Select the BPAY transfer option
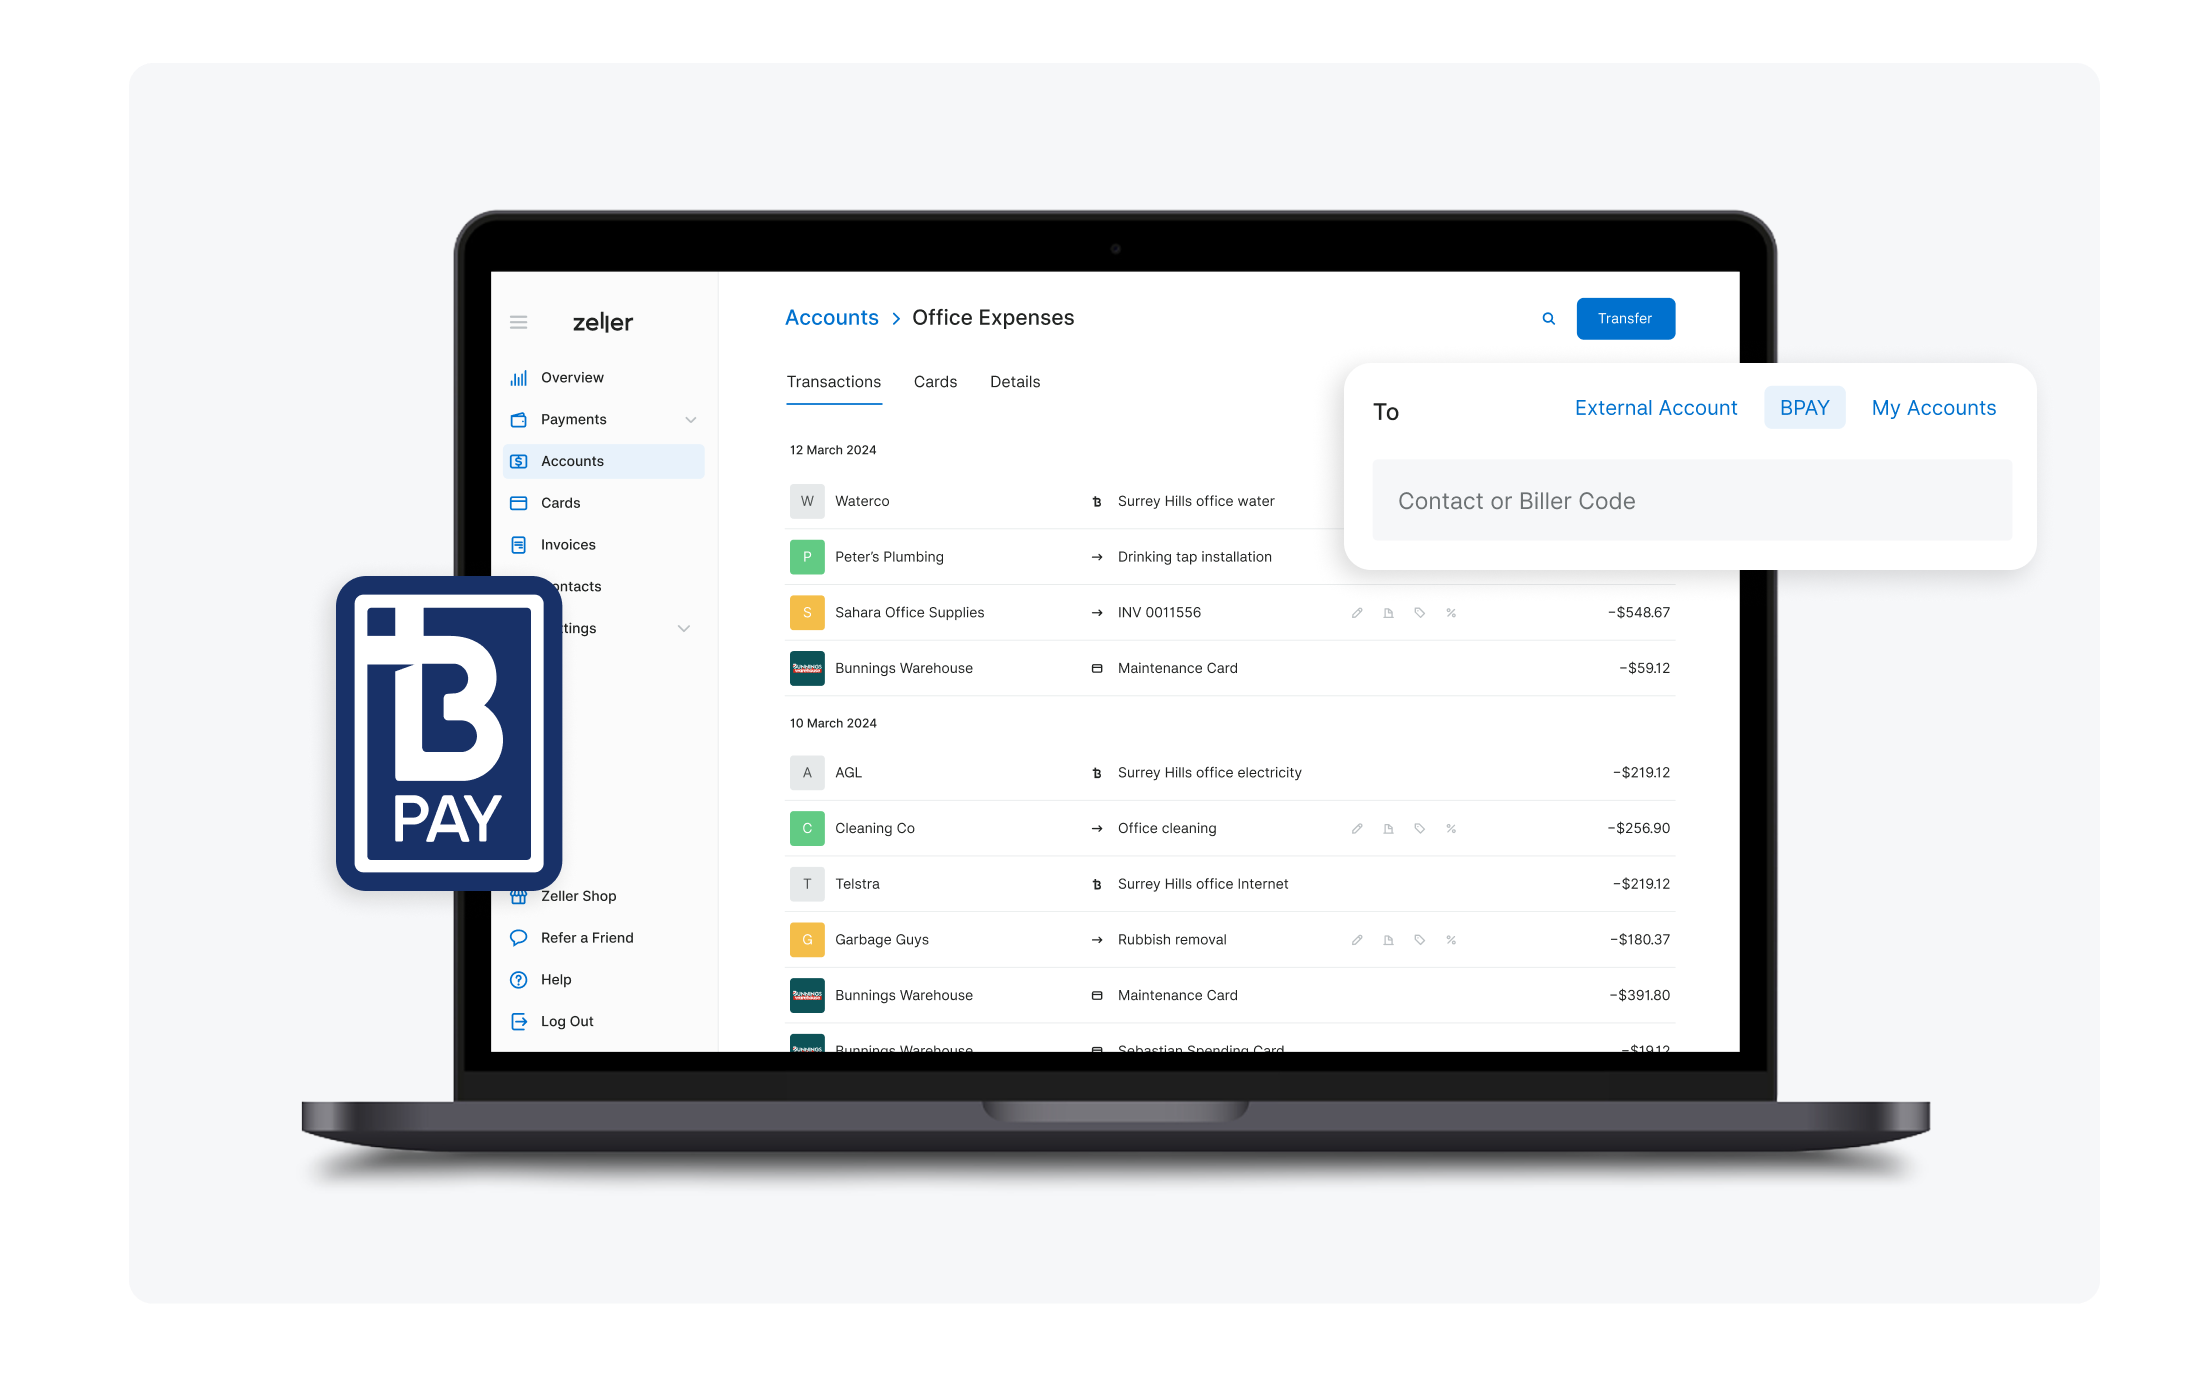Viewport: 2189px width, 1383px height. [x=1803, y=408]
